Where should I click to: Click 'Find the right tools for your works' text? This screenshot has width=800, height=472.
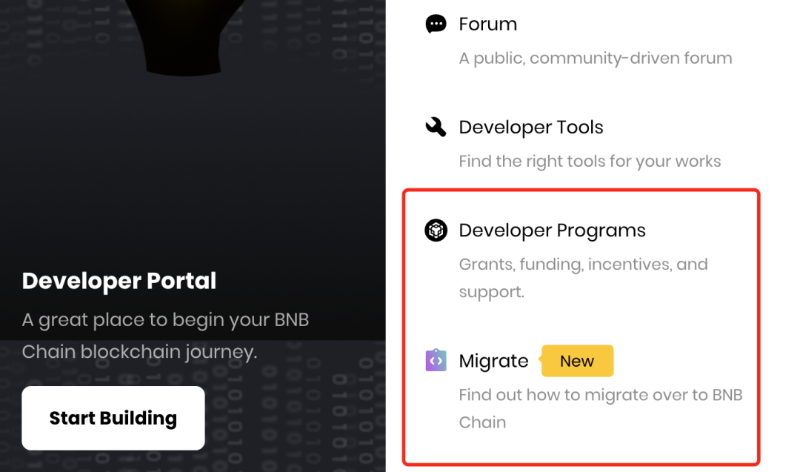tap(589, 161)
